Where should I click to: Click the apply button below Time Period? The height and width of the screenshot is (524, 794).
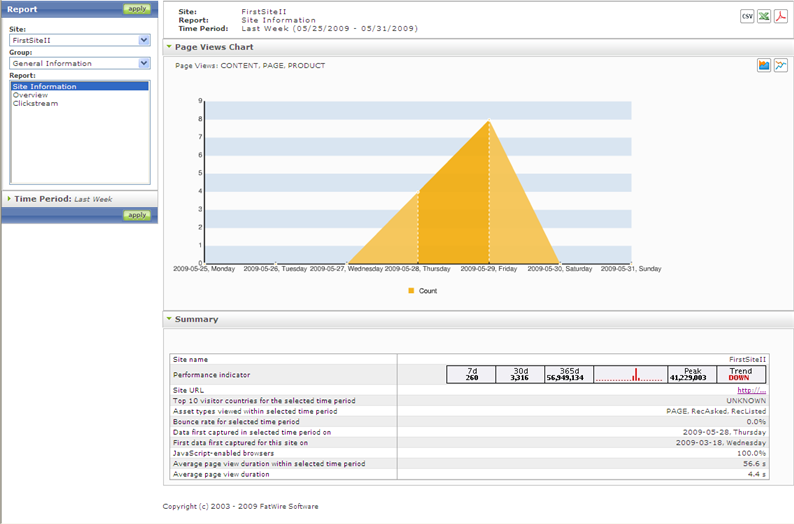137,215
